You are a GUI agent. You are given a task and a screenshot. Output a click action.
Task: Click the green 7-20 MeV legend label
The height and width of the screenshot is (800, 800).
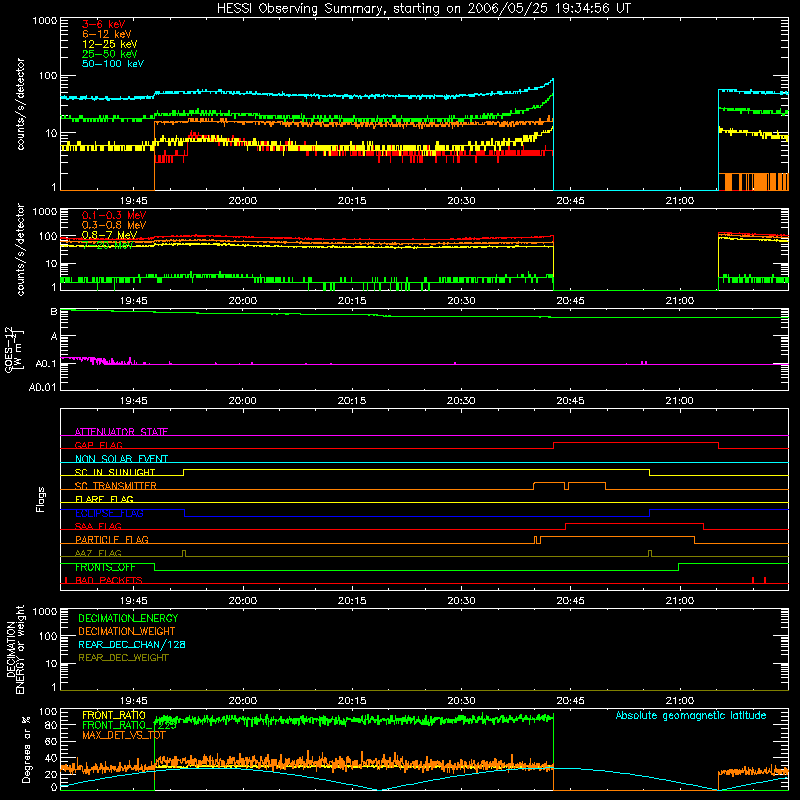click(108, 245)
